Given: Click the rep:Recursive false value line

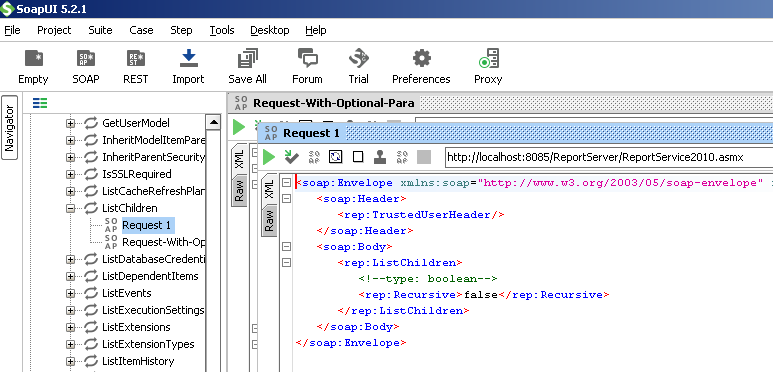Looking at the screenshot, I should (485, 295).
